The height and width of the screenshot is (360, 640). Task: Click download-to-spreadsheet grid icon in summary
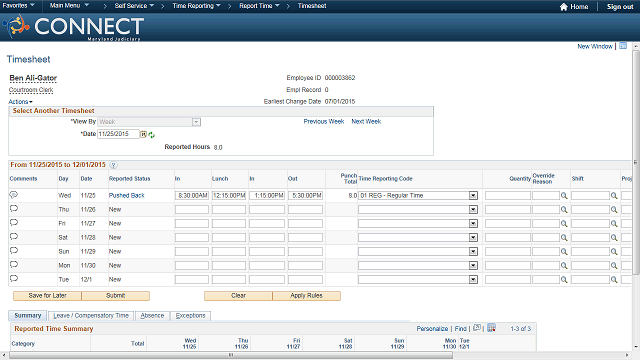491,328
